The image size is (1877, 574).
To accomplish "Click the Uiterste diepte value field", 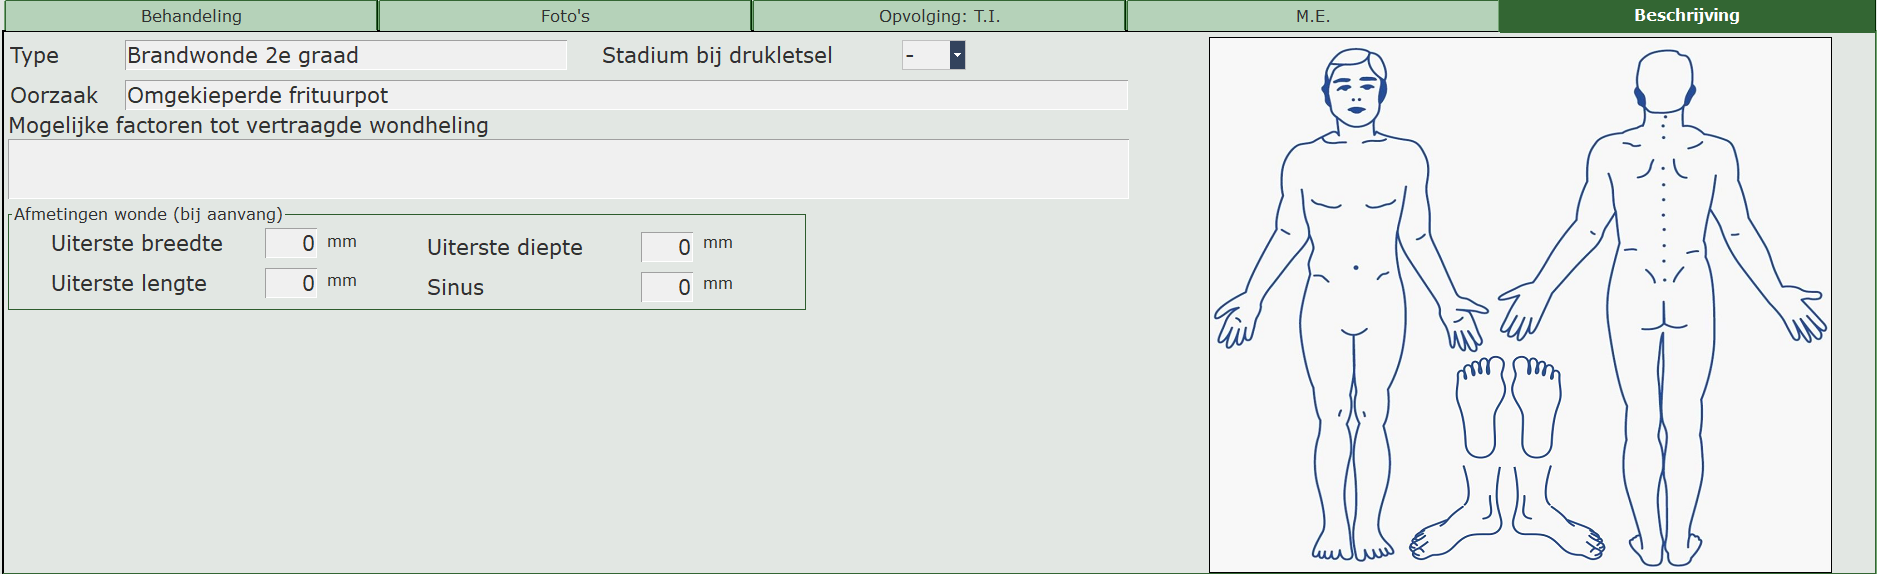I will [x=667, y=247].
